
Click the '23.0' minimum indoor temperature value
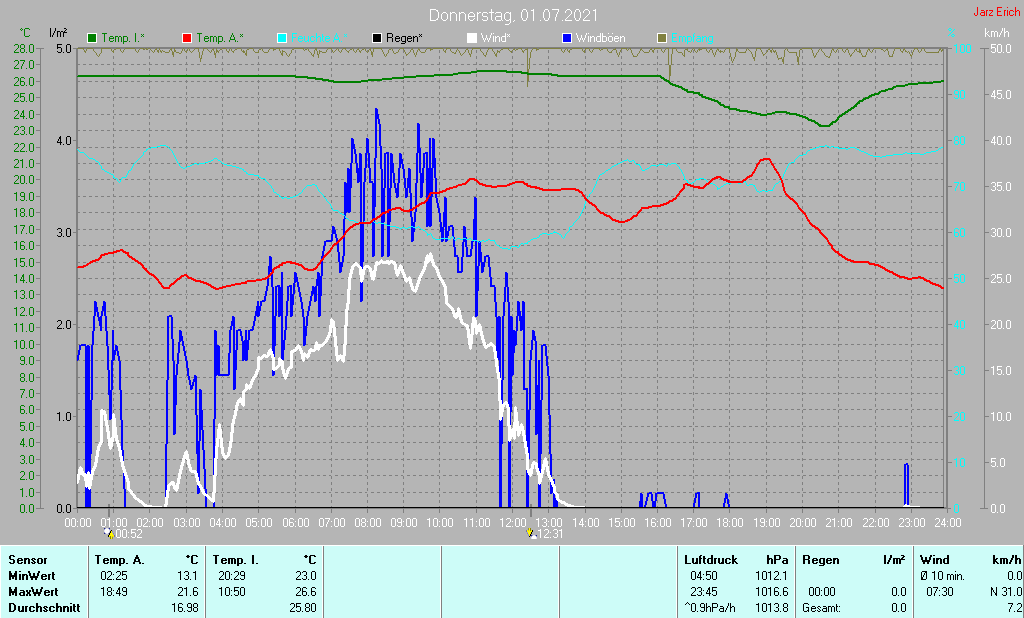click(x=306, y=576)
